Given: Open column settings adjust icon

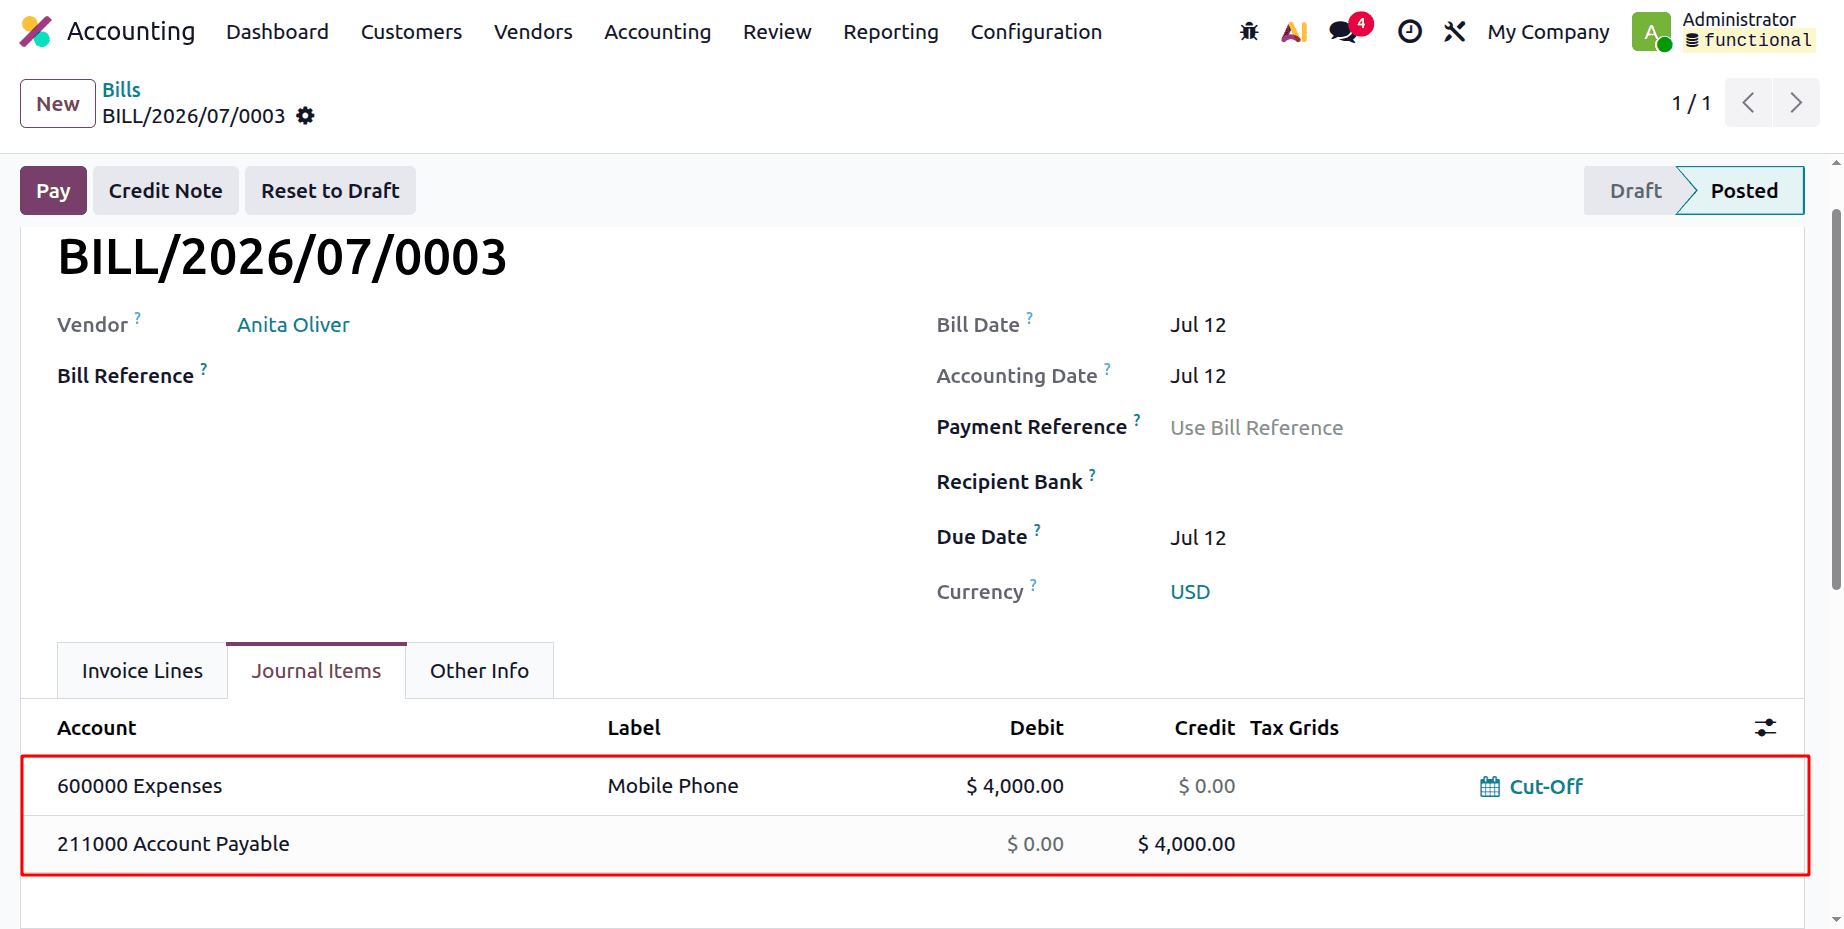Looking at the screenshot, I should click(1766, 728).
